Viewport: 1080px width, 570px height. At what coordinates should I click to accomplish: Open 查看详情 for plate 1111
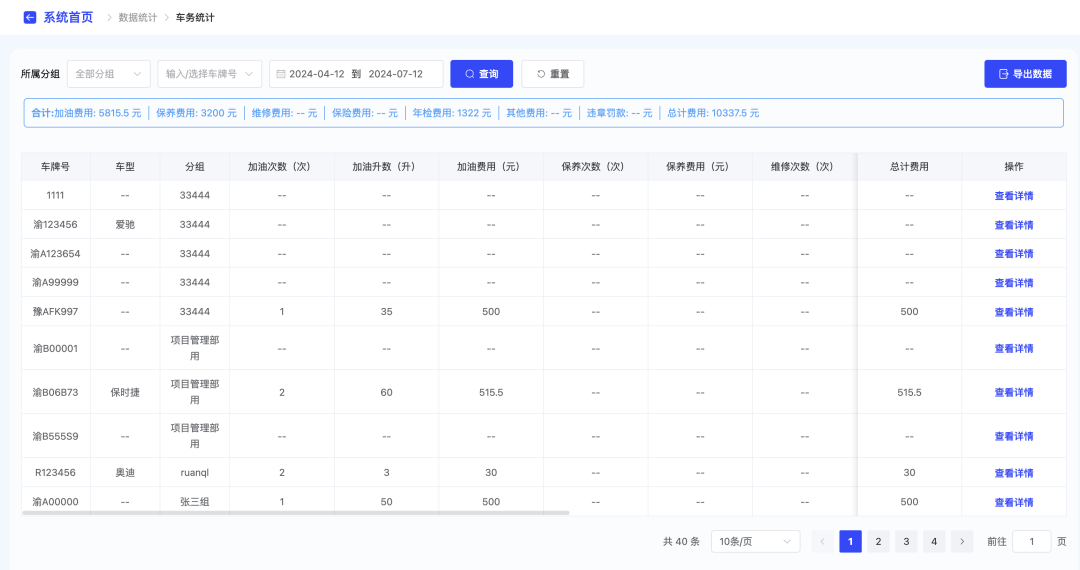1014,196
